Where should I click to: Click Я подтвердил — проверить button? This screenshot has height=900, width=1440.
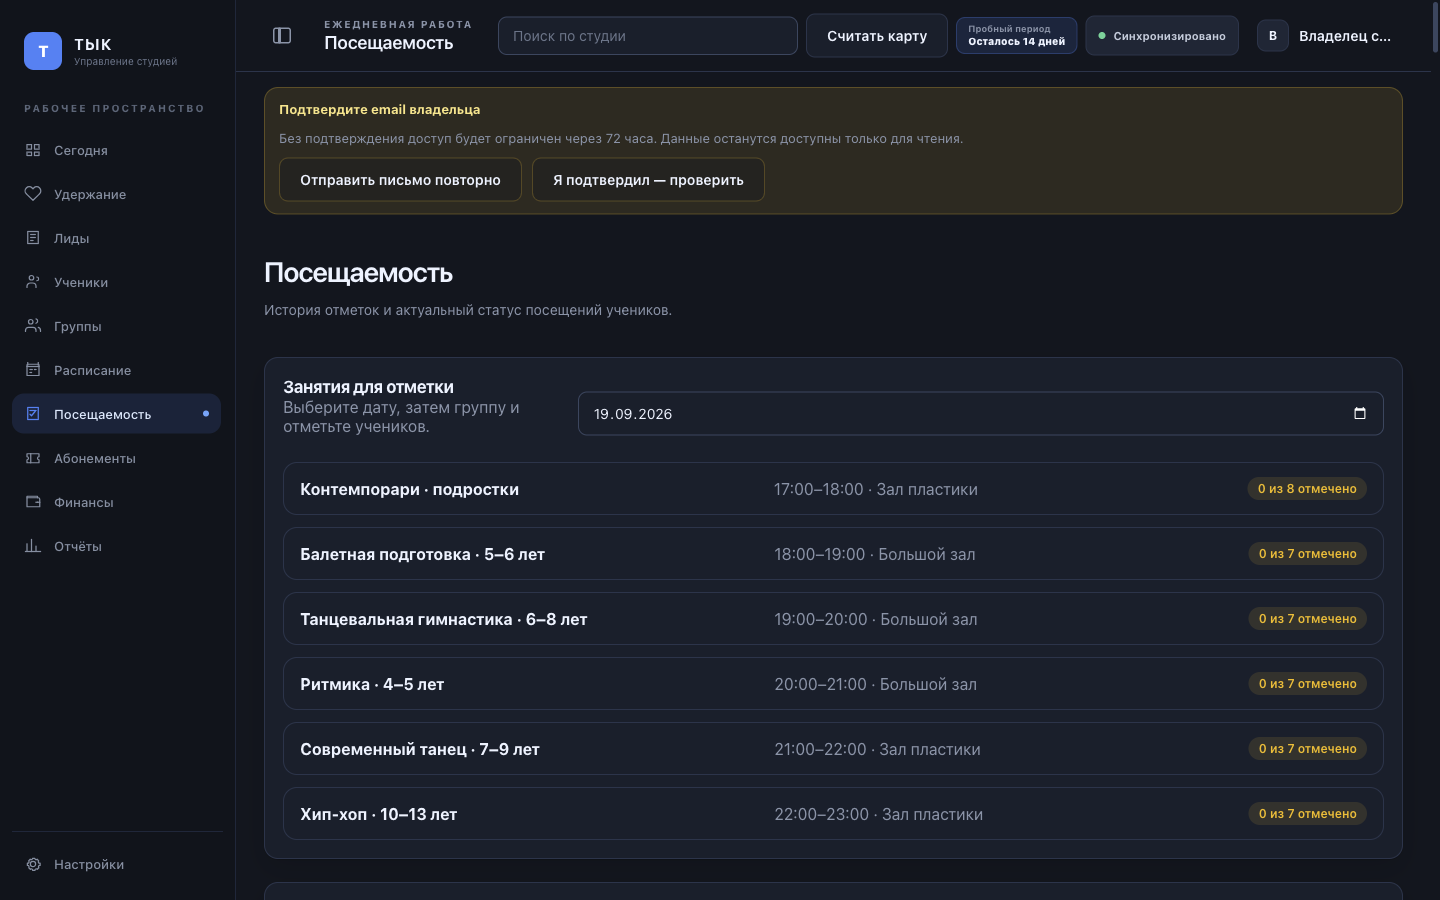pyautogui.click(x=648, y=180)
